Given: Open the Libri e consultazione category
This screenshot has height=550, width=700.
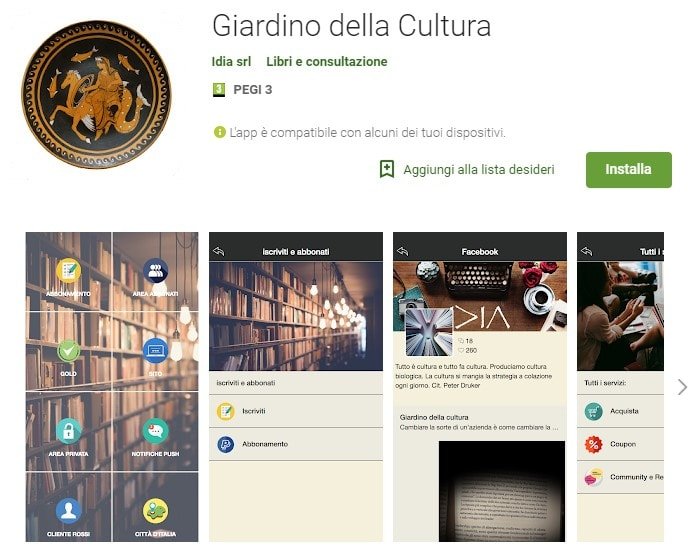Looking at the screenshot, I should [327, 62].
